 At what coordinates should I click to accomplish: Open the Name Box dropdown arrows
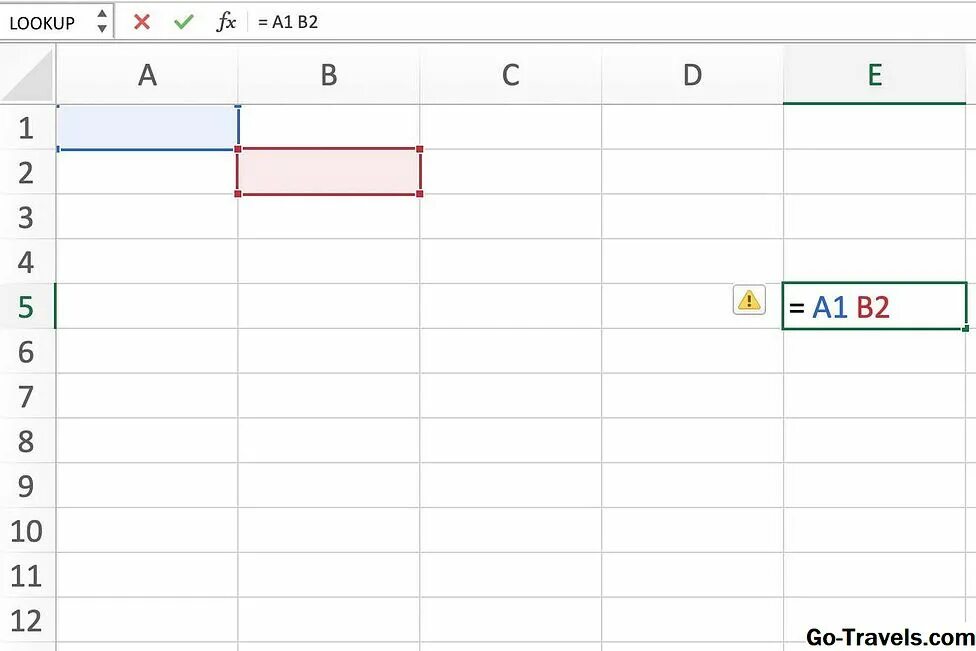point(101,21)
